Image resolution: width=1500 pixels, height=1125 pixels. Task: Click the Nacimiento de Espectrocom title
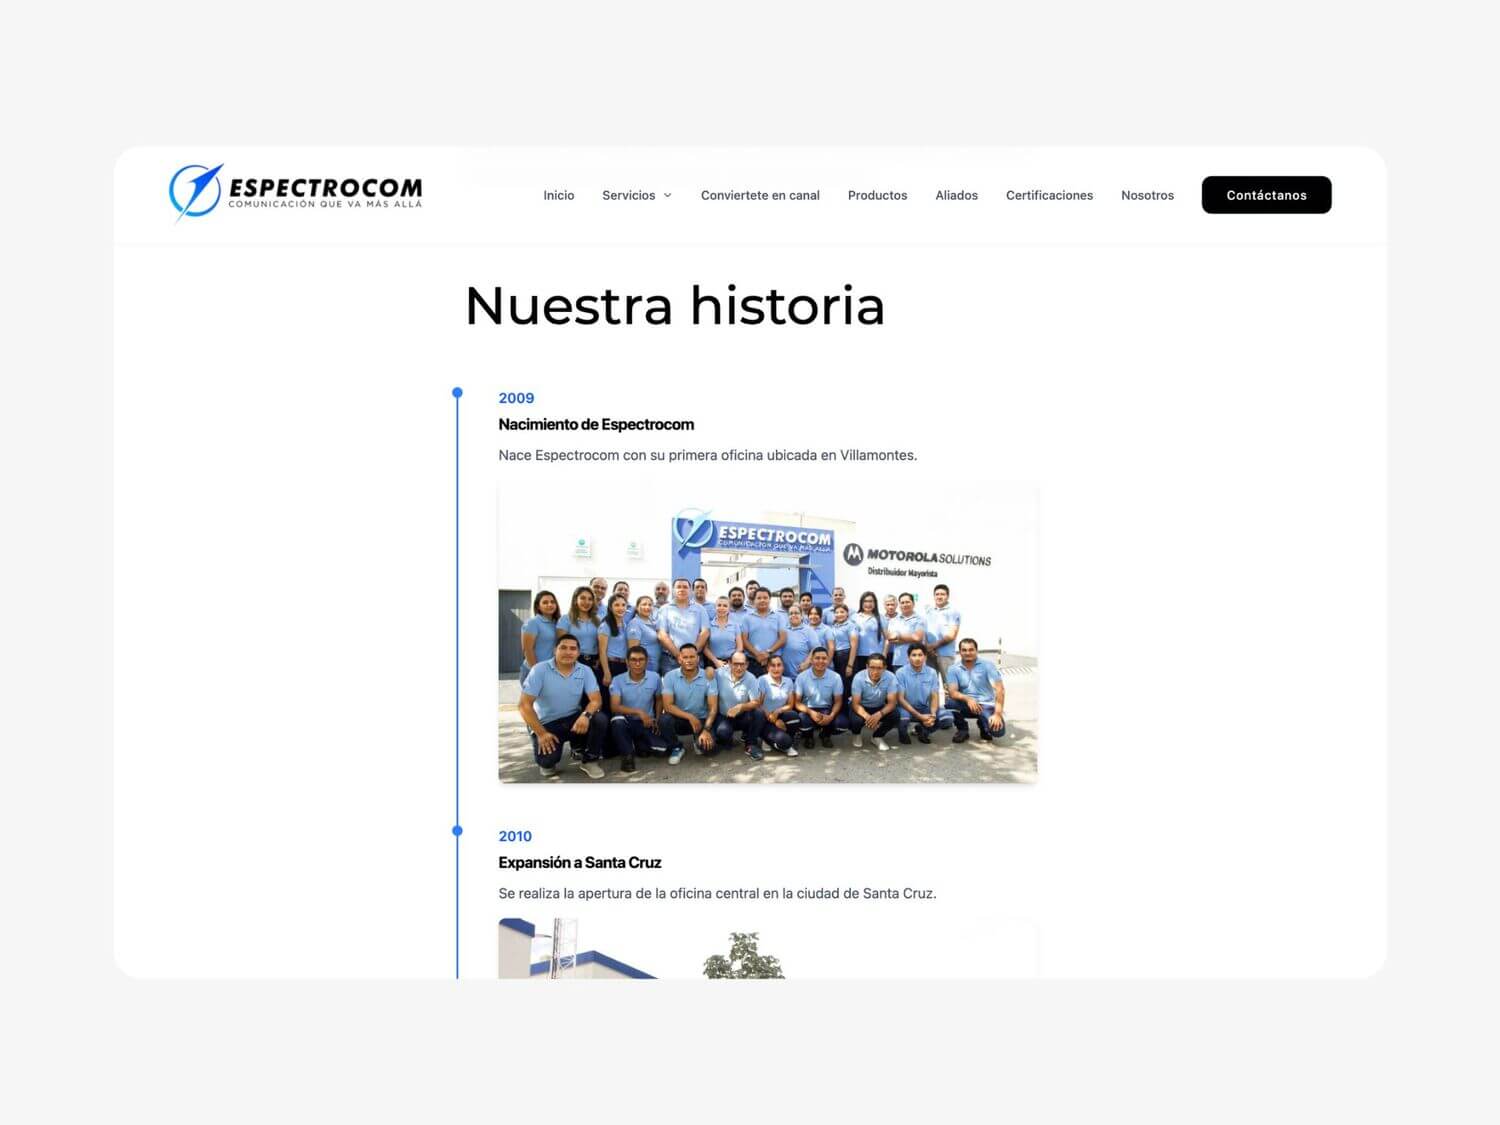[596, 424]
